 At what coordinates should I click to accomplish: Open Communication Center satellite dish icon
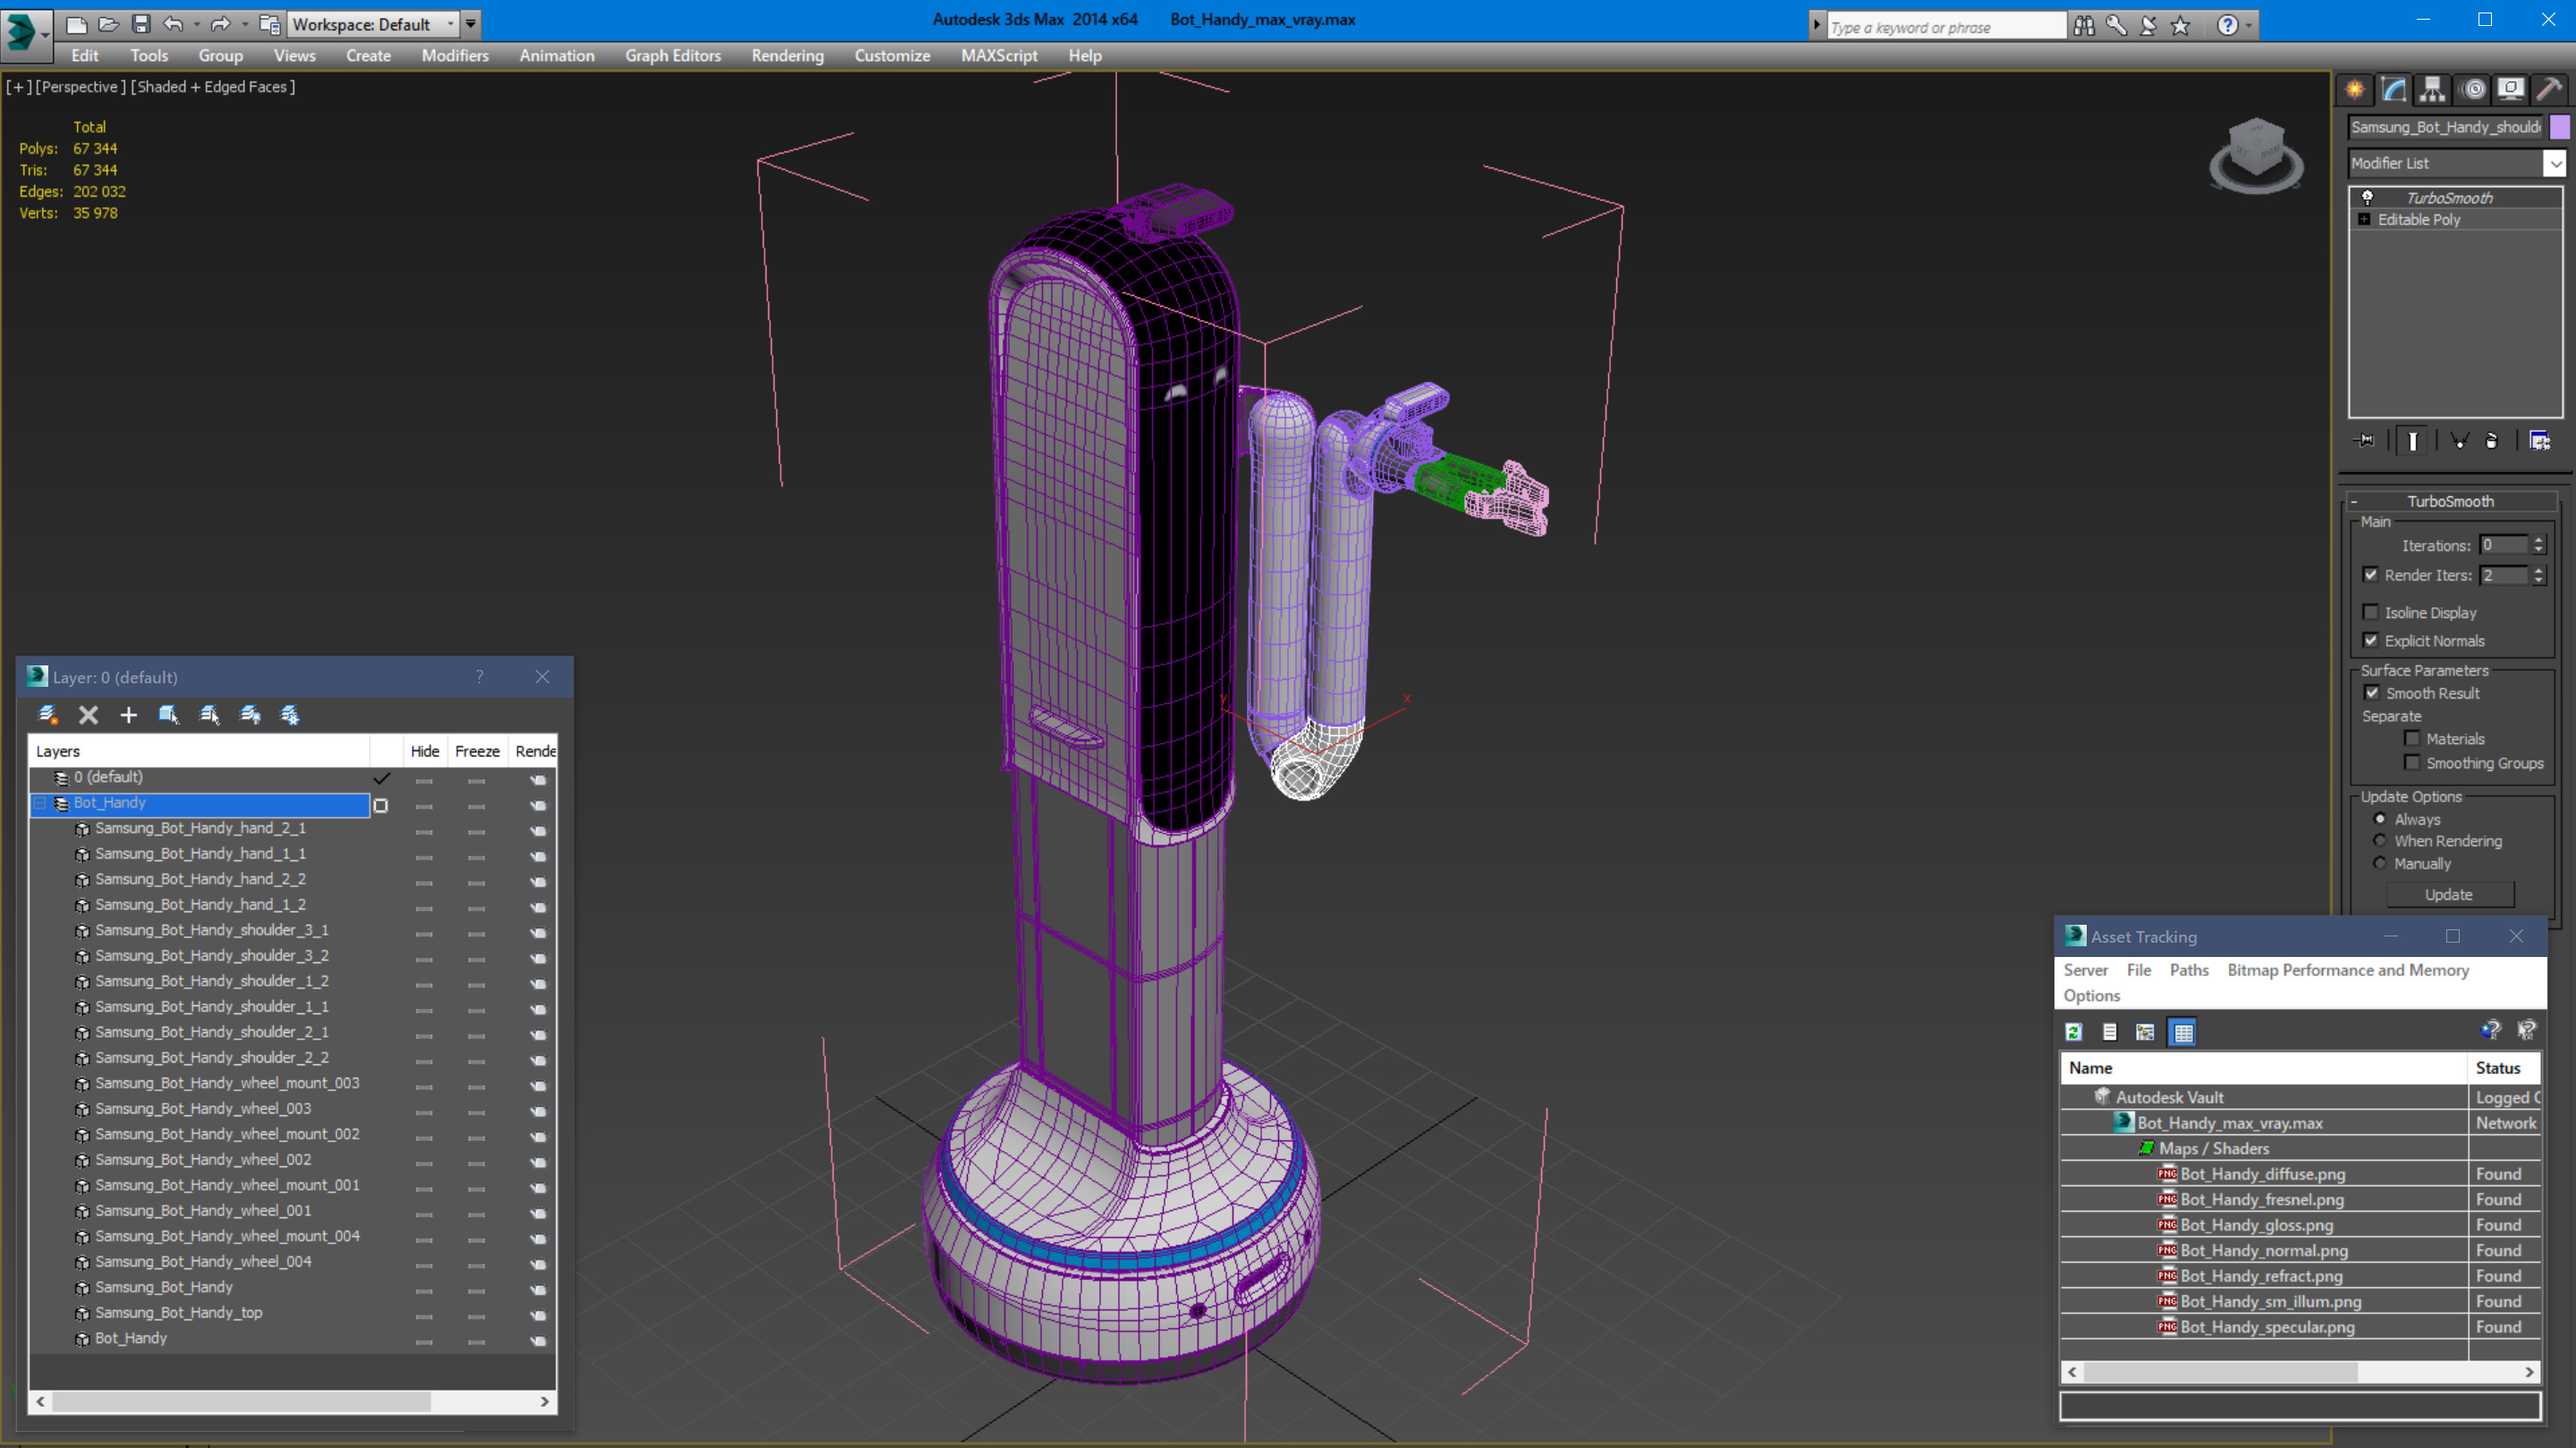[2148, 26]
